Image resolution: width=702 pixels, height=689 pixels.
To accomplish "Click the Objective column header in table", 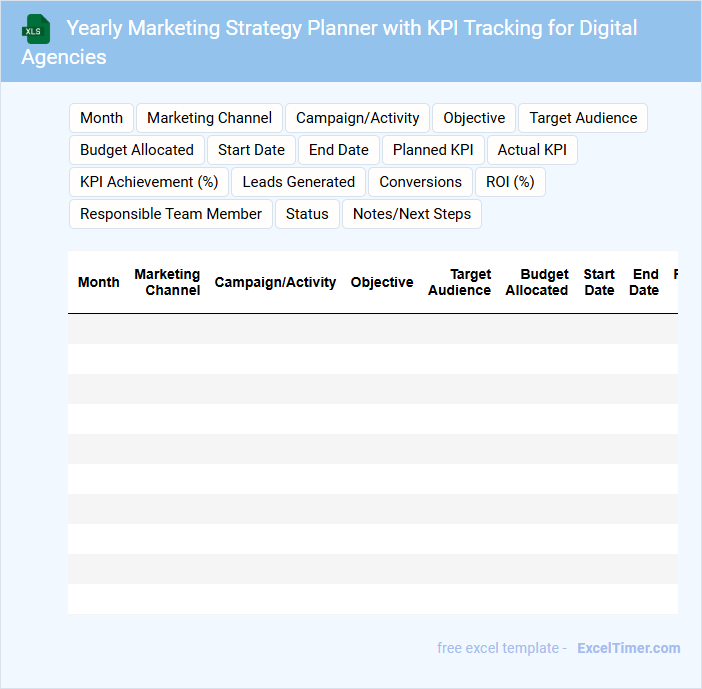I will (382, 282).
